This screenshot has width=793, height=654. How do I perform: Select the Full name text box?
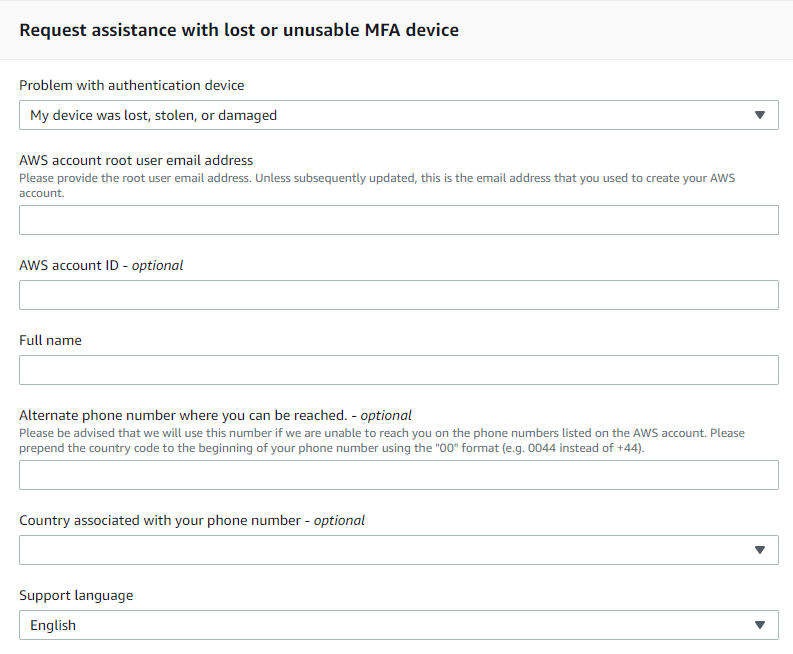[398, 370]
